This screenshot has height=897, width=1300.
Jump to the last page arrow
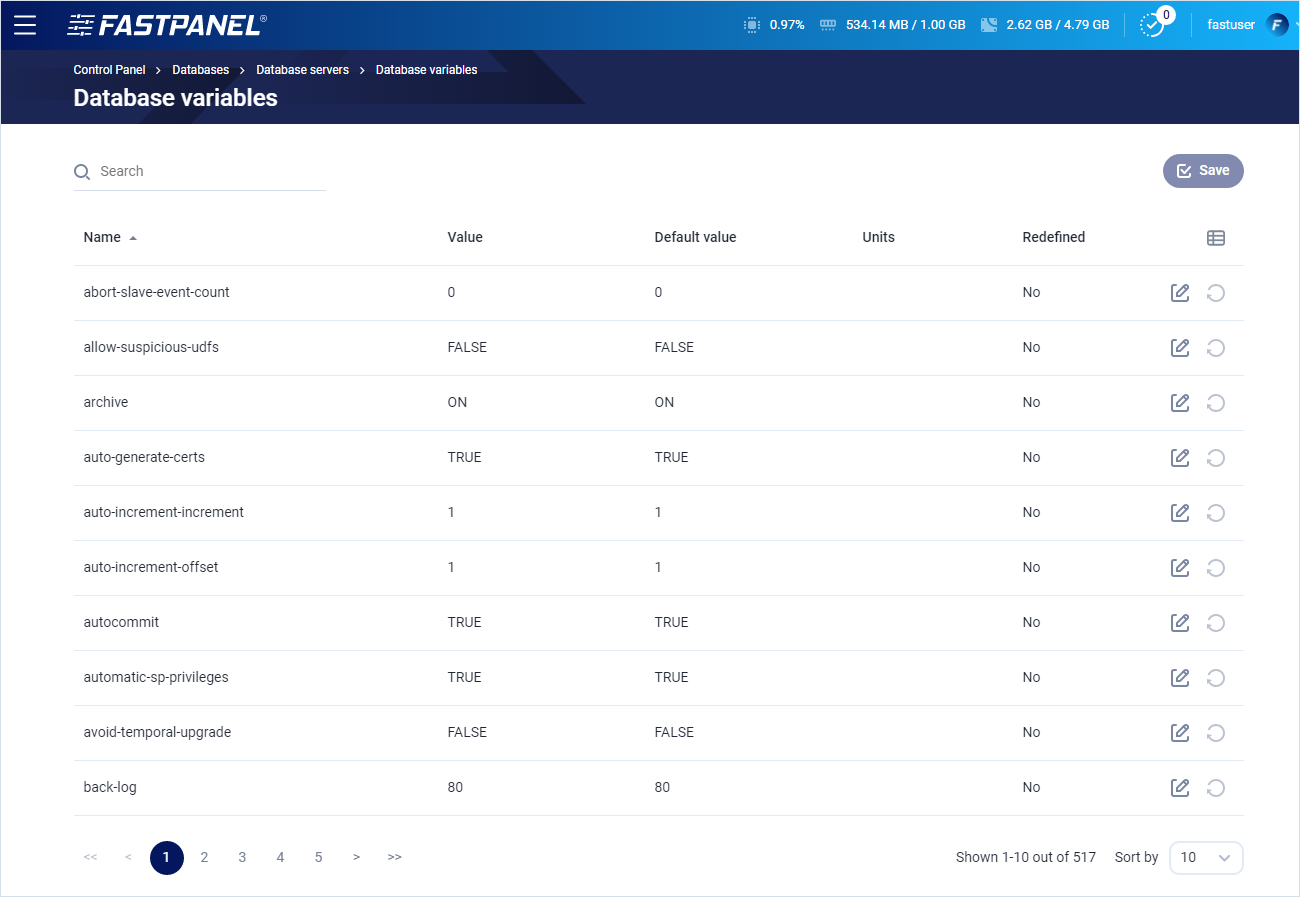[x=394, y=858]
